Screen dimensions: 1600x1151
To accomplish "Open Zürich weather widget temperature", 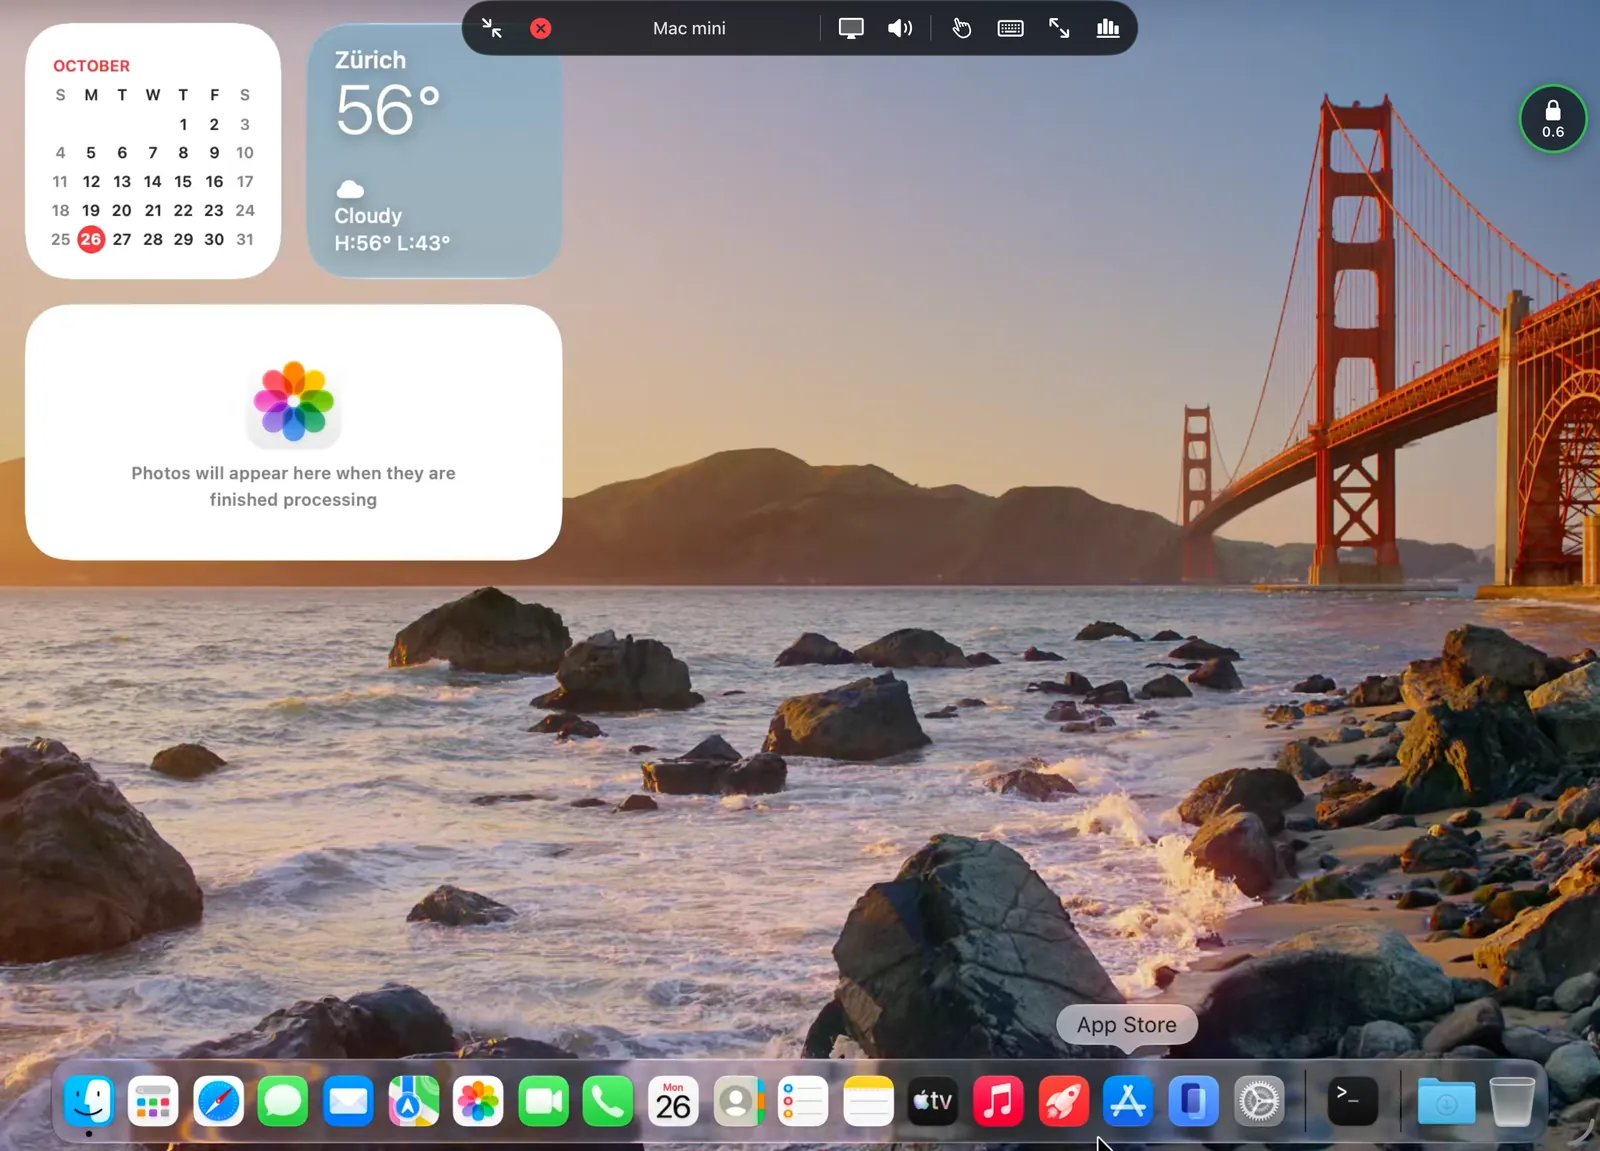I will point(388,110).
